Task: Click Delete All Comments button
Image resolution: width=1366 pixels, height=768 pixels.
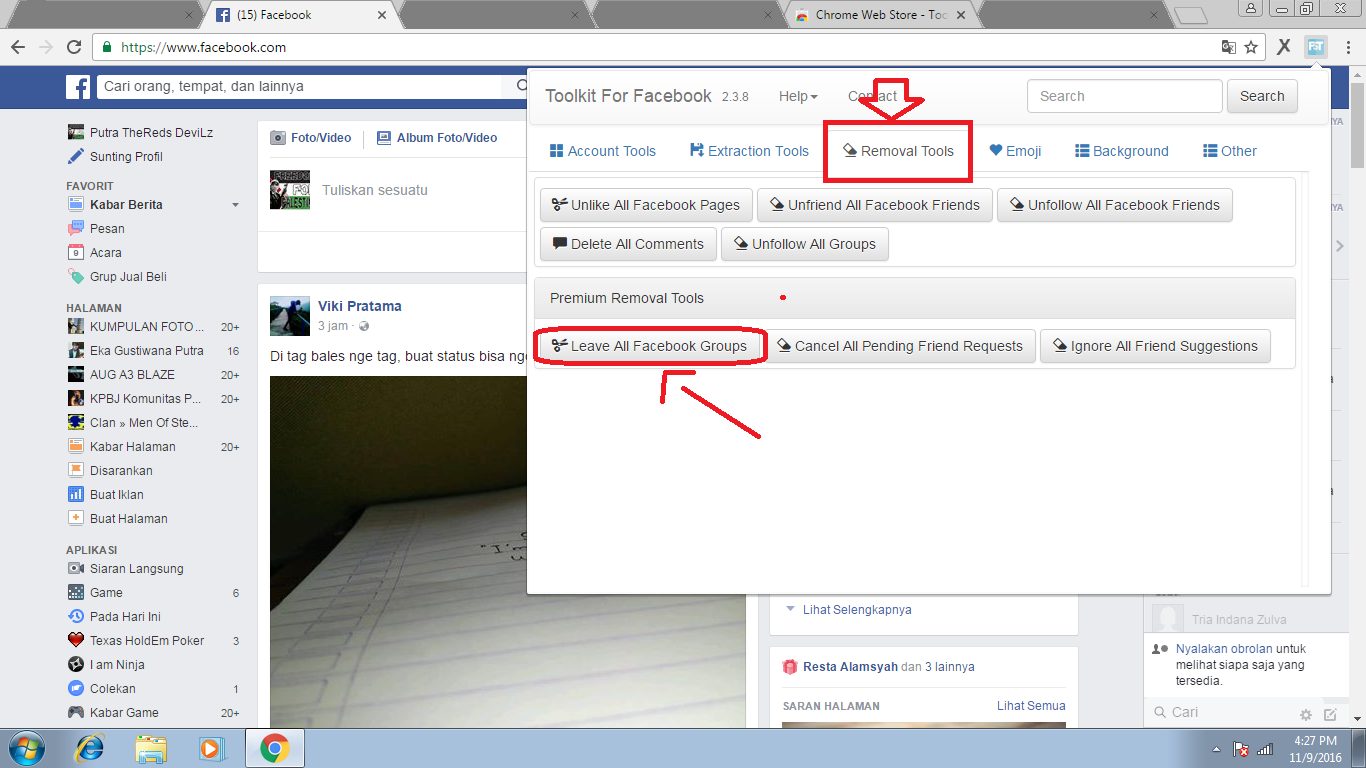Action: [628, 244]
